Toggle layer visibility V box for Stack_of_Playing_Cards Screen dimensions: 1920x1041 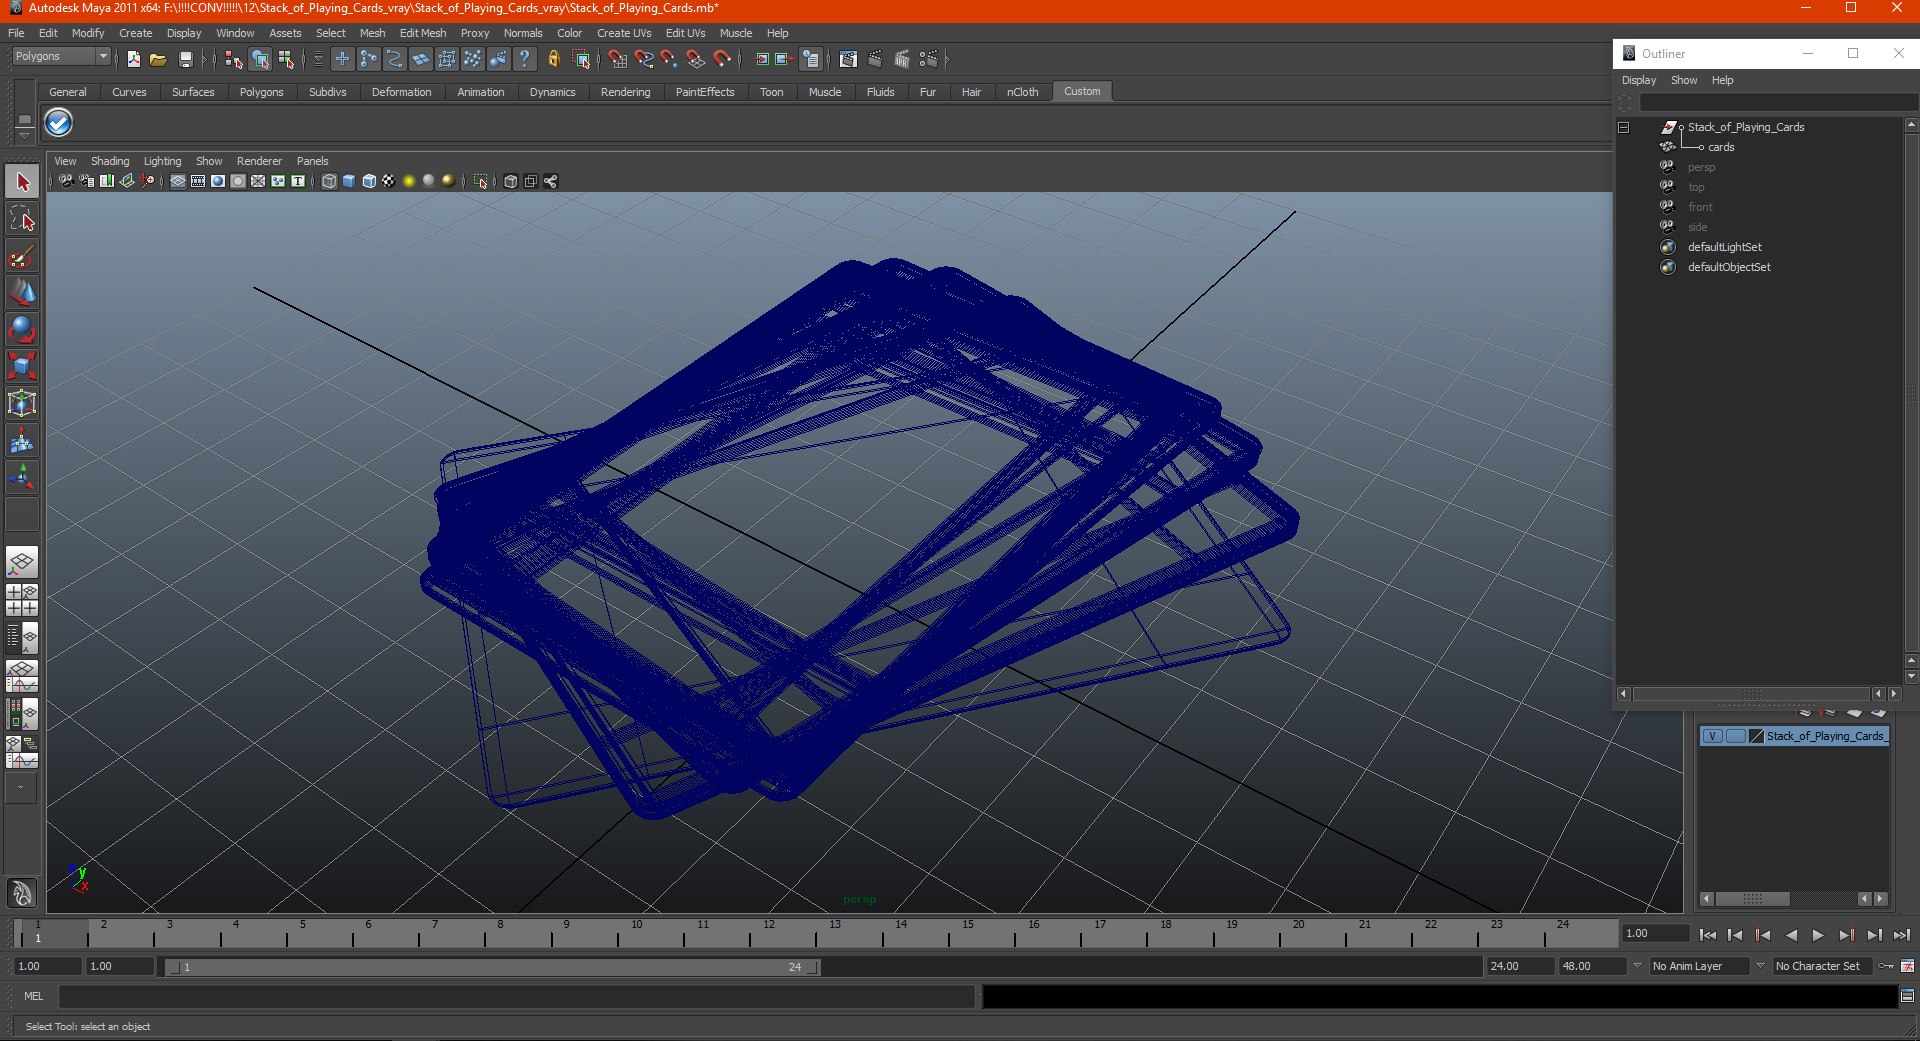tap(1712, 736)
